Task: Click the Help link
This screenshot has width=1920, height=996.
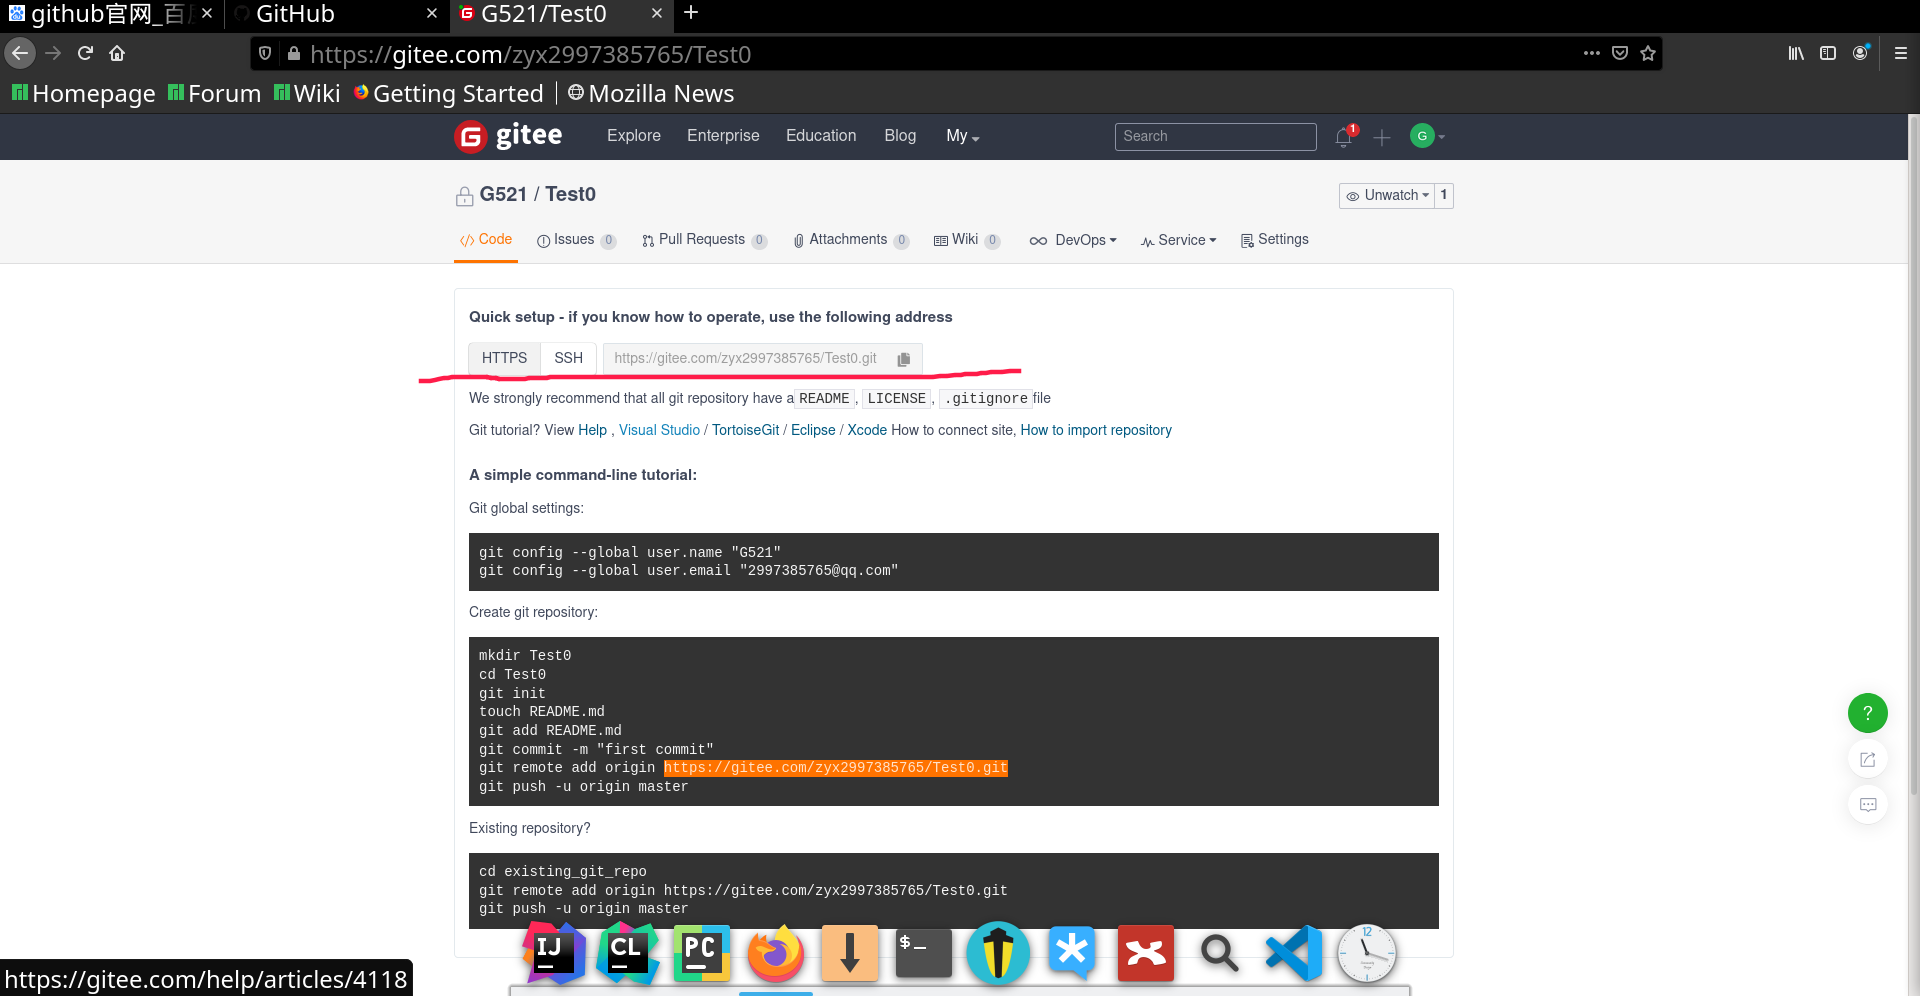Action: 592,430
